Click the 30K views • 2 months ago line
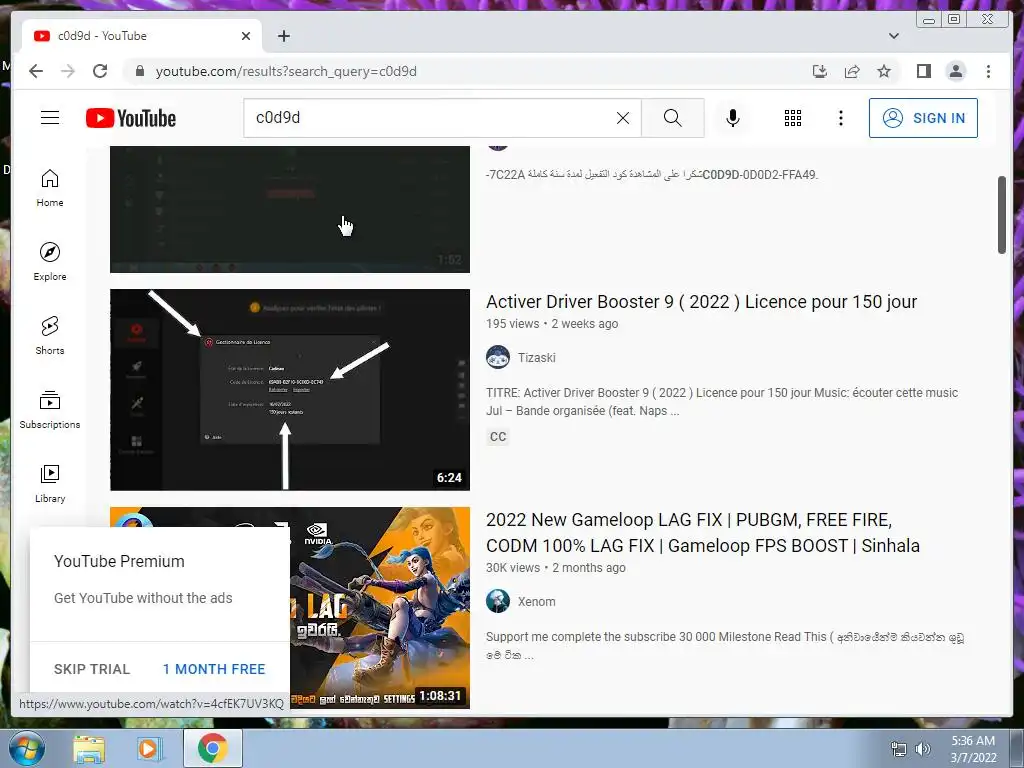 coord(556,568)
